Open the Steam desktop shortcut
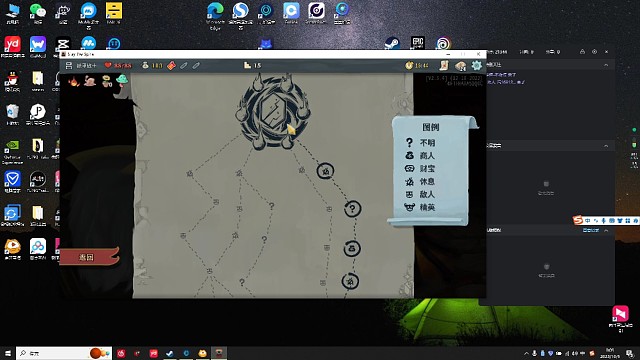Screen dimensions: 640x360 point(392,43)
